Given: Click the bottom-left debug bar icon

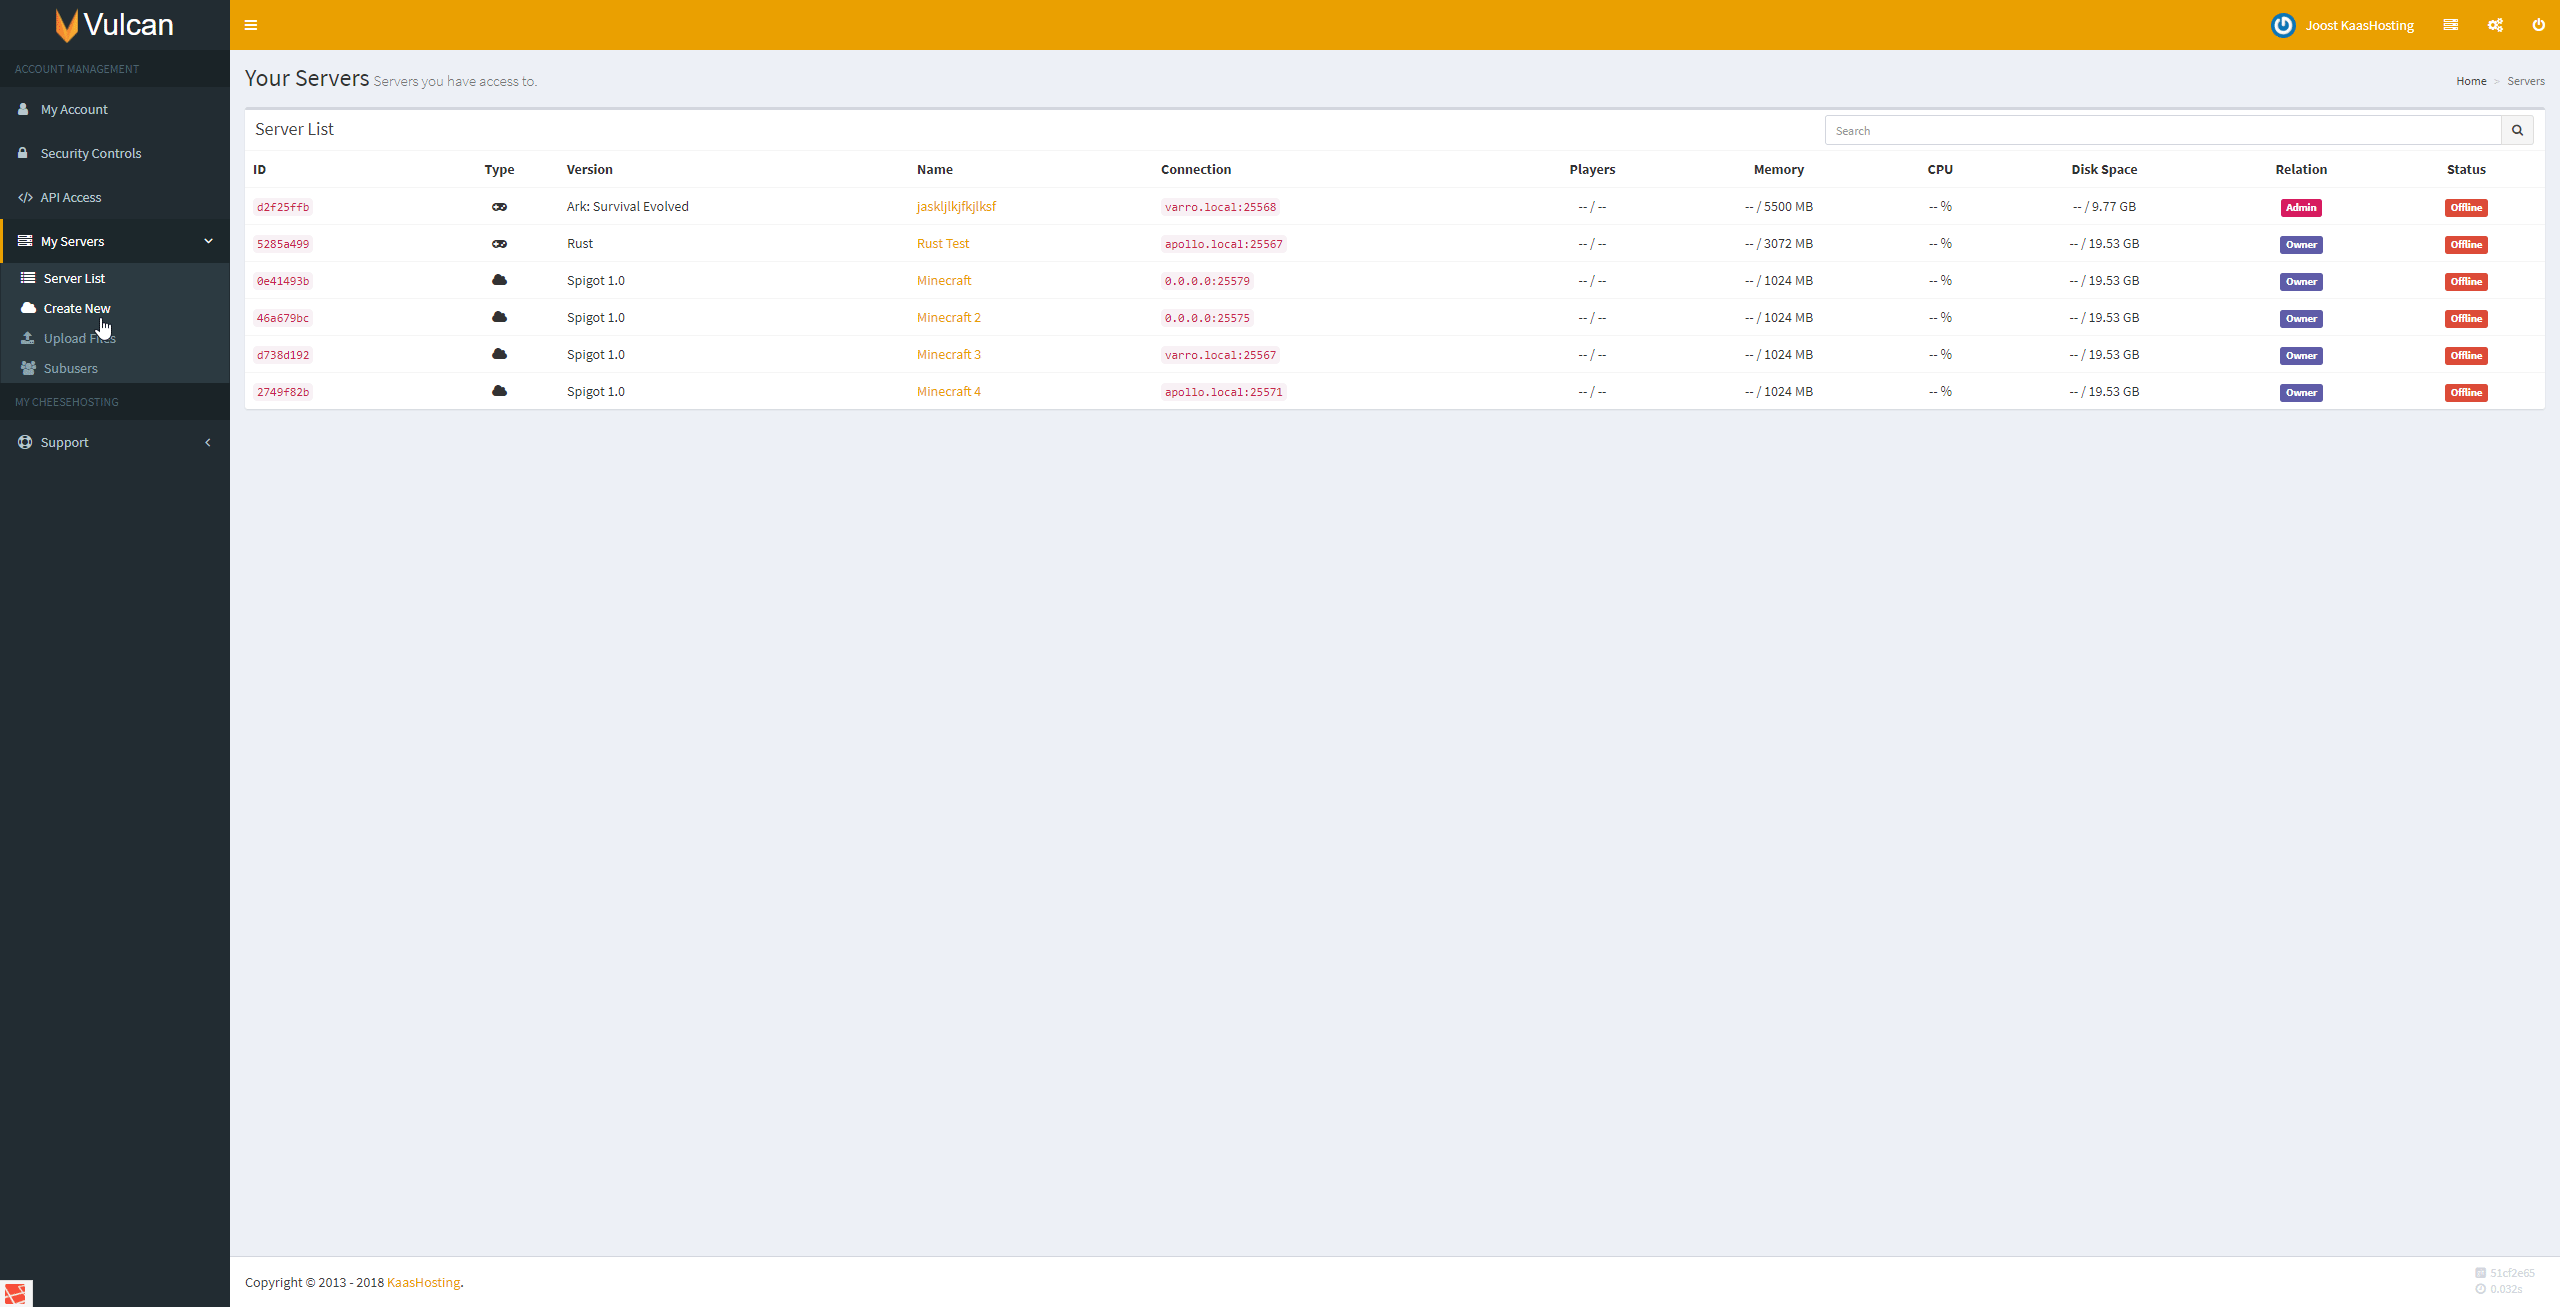Looking at the screenshot, I should pyautogui.click(x=16, y=1293).
